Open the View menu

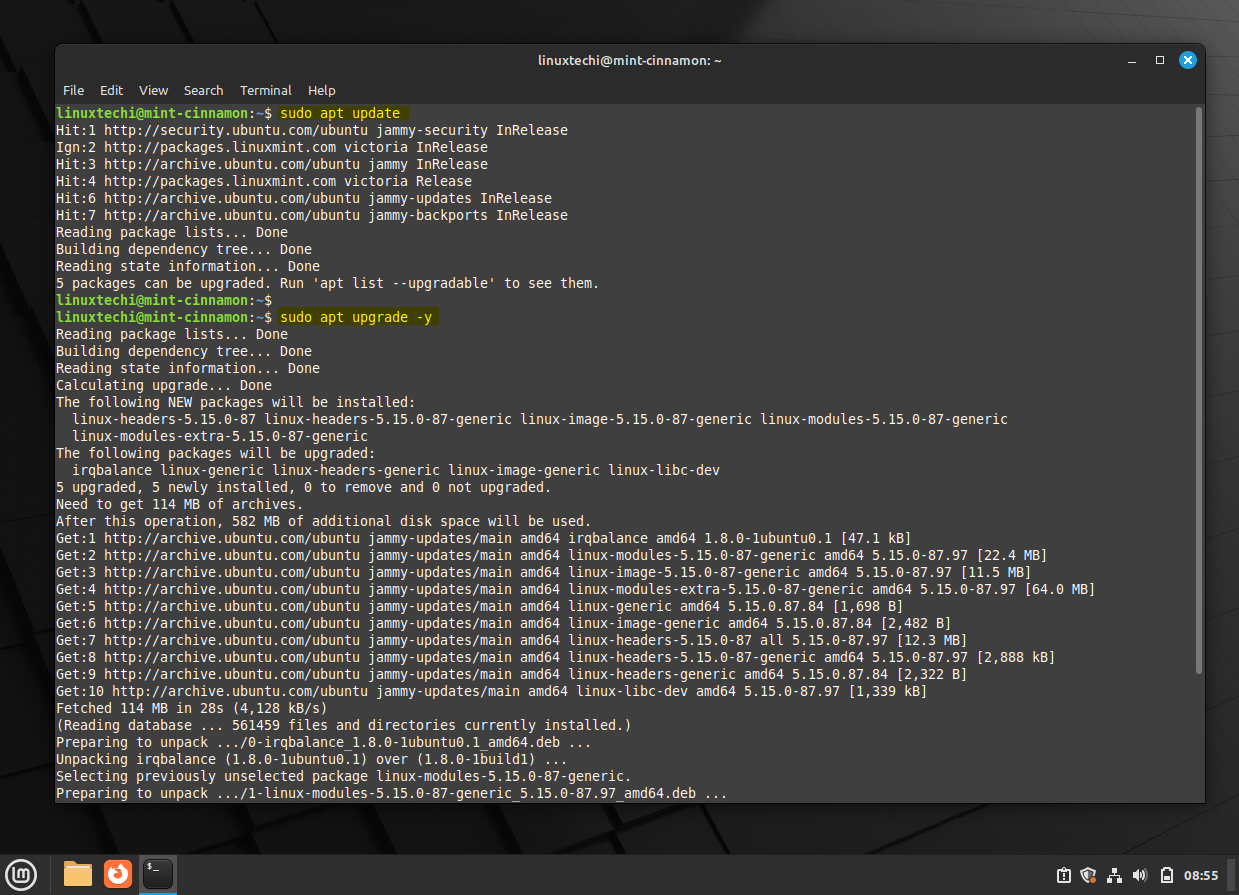(x=153, y=90)
